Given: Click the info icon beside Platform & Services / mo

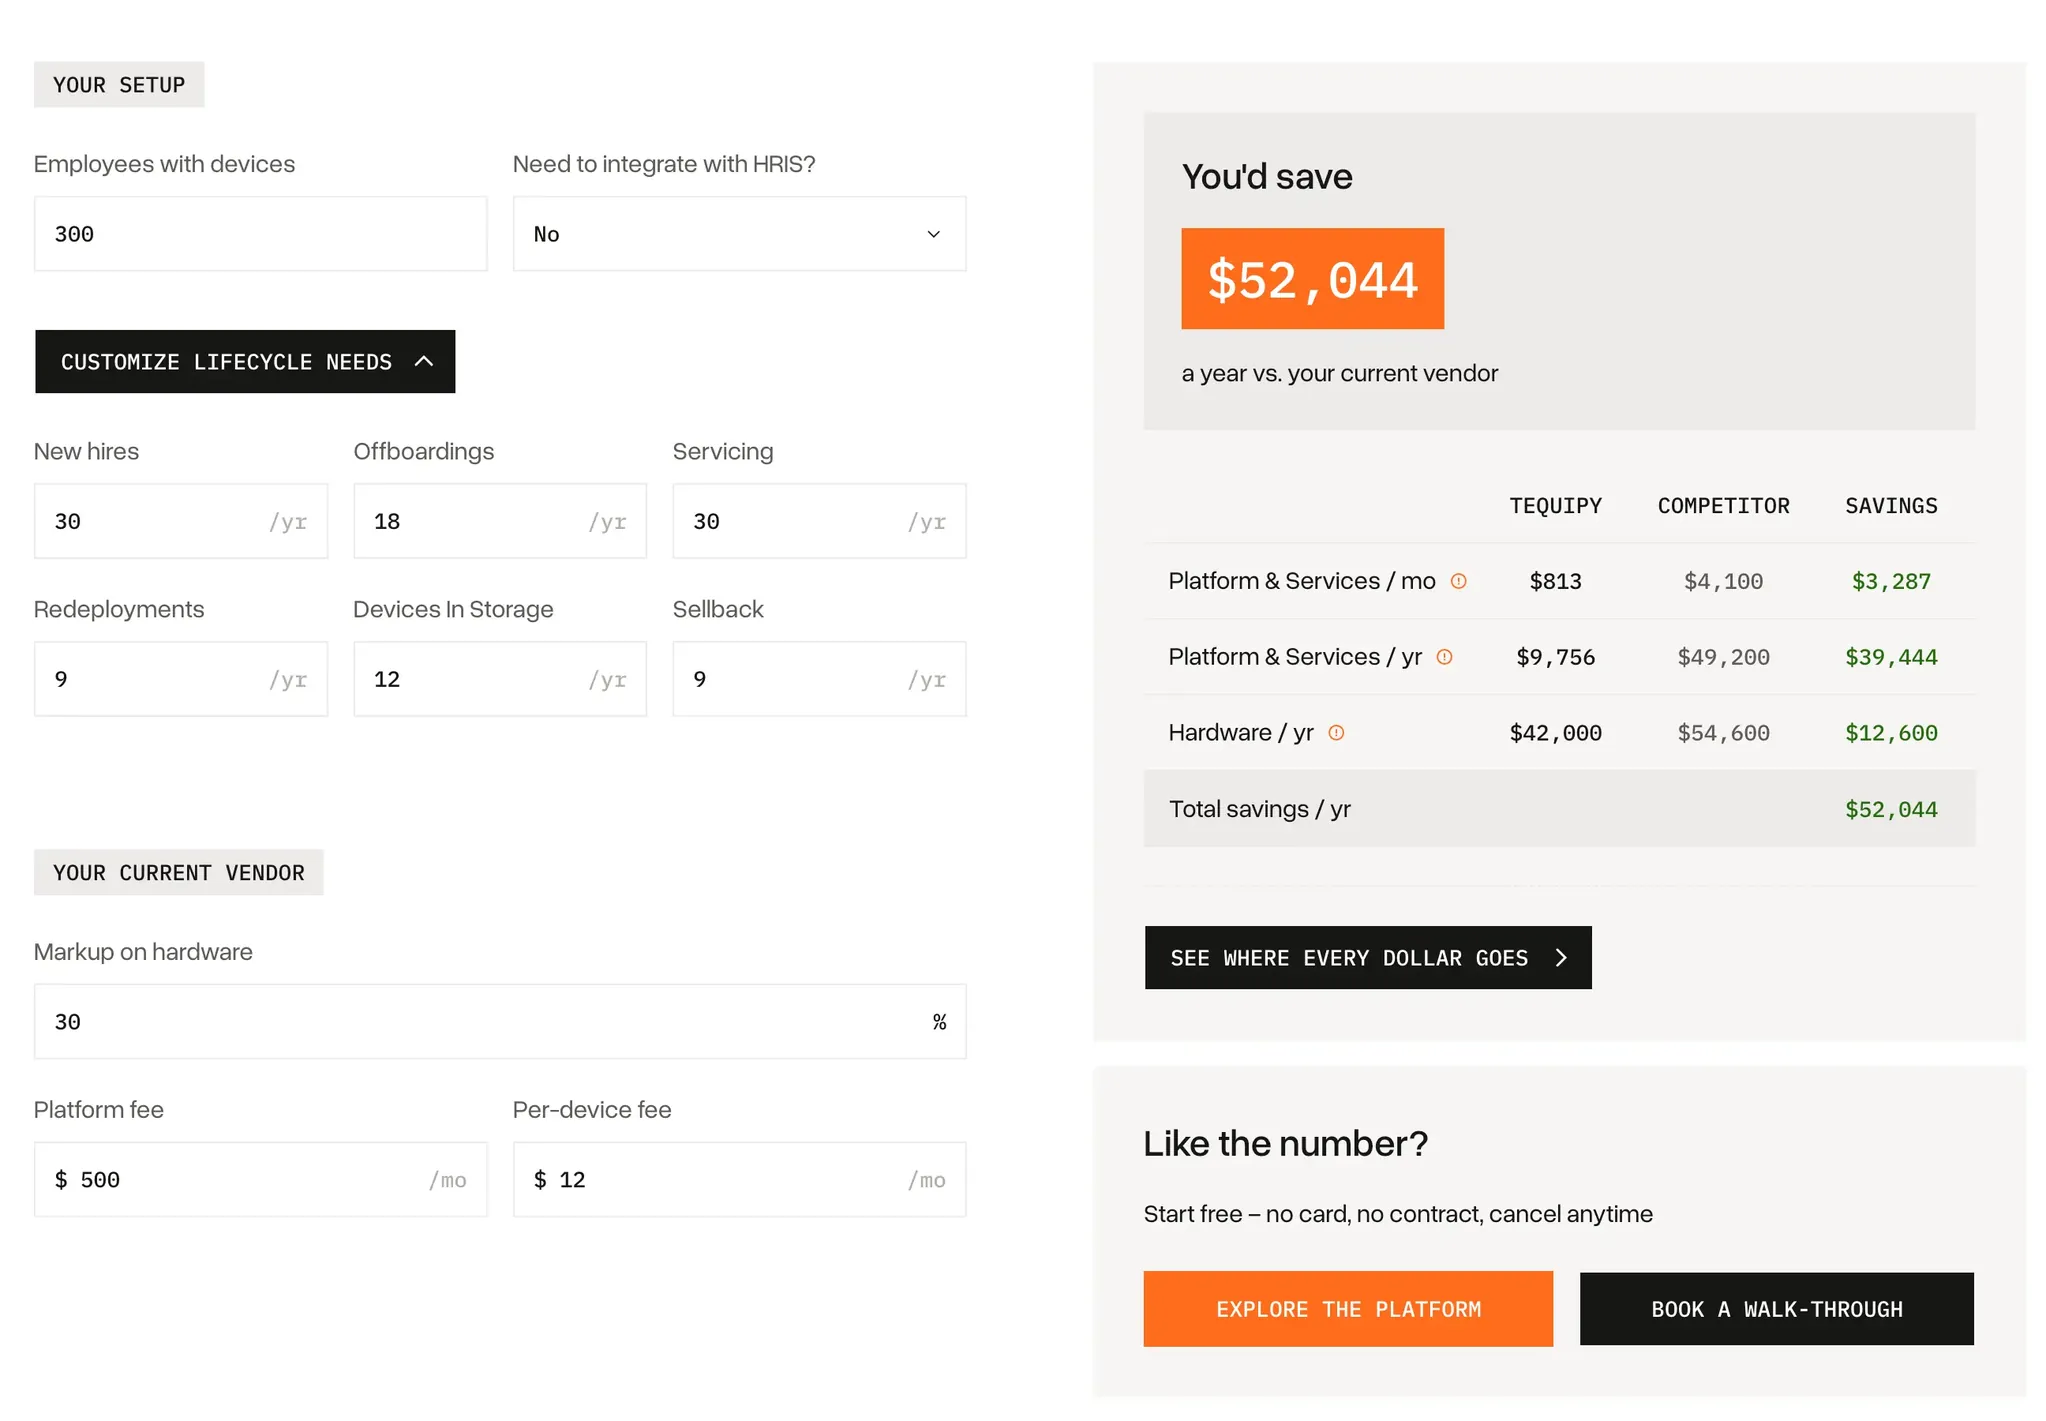Looking at the screenshot, I should tap(1458, 581).
